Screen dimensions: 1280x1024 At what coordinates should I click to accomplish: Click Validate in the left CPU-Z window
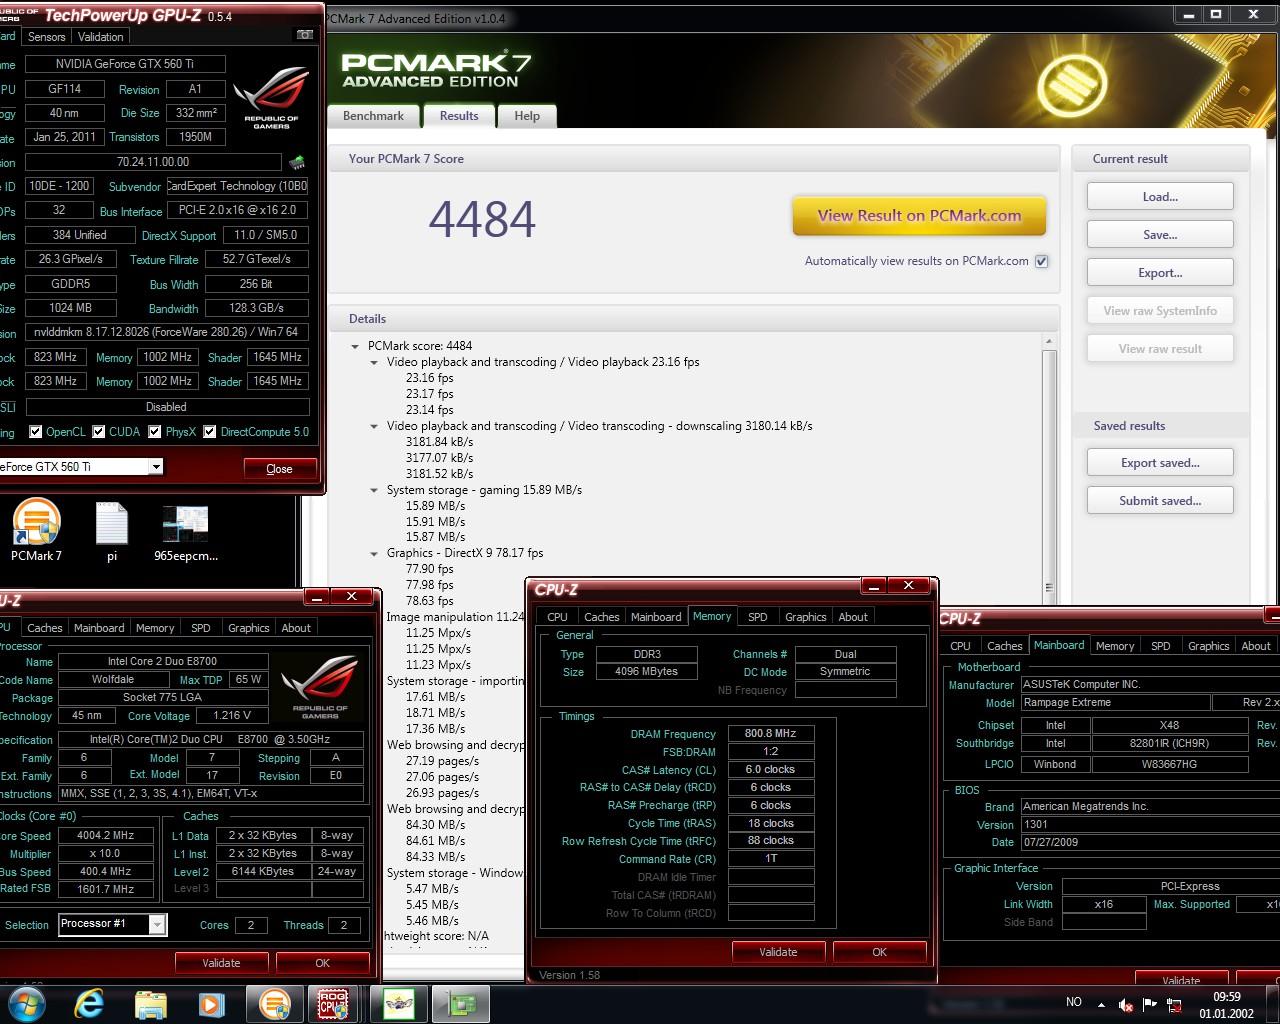point(221,963)
